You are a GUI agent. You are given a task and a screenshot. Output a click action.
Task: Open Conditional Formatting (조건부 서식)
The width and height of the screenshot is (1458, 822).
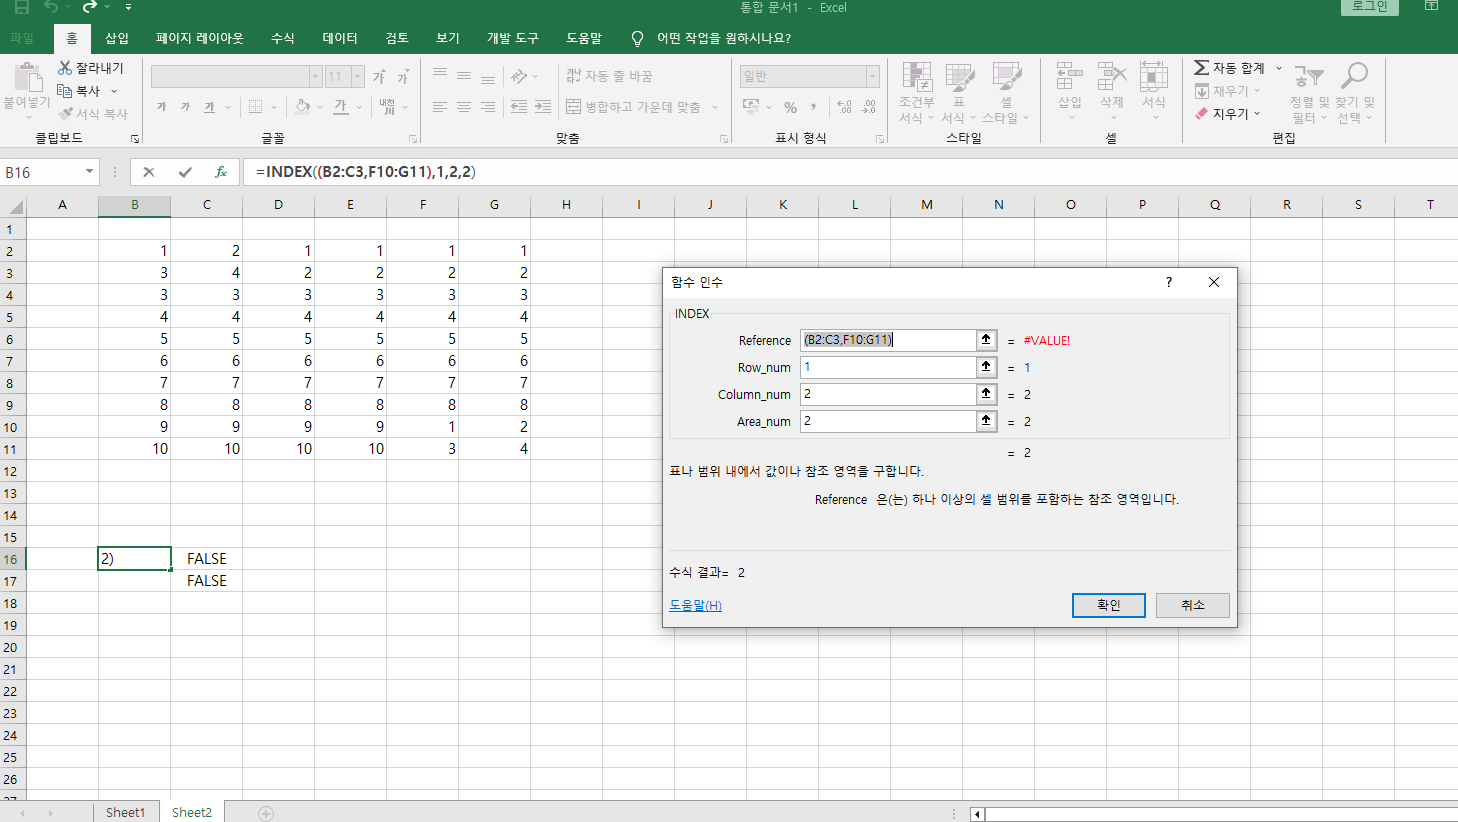[917, 93]
